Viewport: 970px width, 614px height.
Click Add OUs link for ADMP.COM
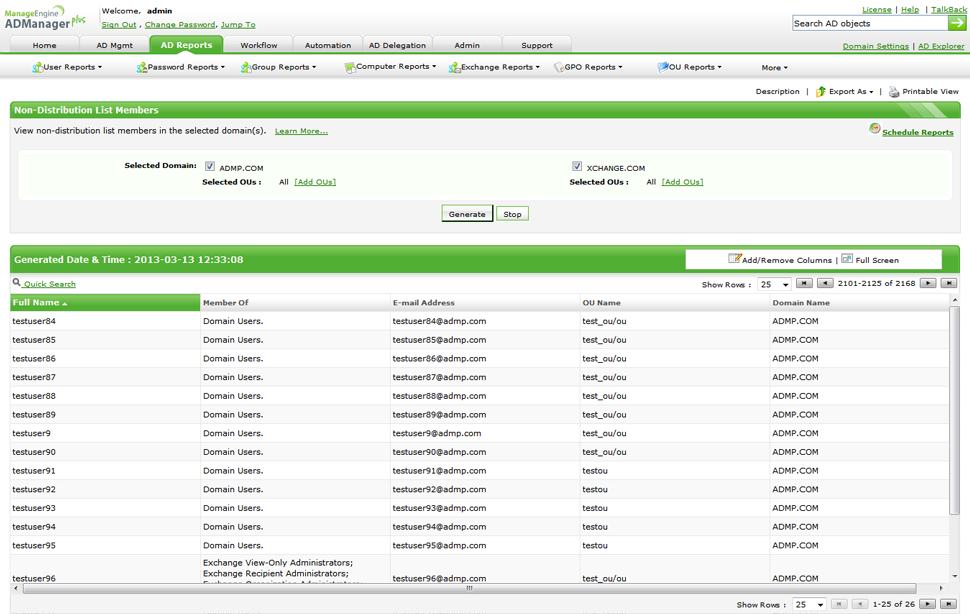pos(315,182)
